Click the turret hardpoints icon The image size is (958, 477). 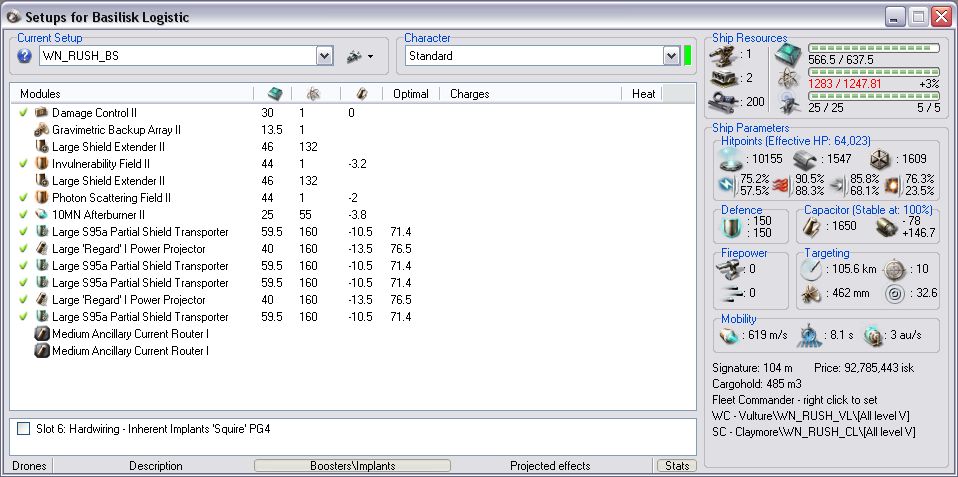[723, 55]
